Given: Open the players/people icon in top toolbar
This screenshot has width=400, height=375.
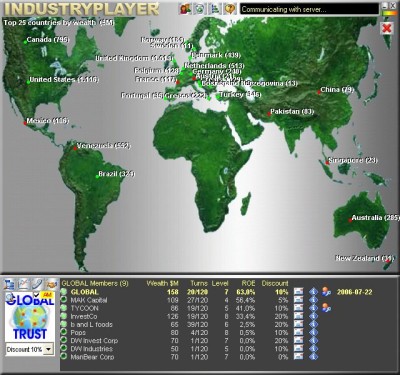Looking at the screenshot, I should click(x=185, y=9).
